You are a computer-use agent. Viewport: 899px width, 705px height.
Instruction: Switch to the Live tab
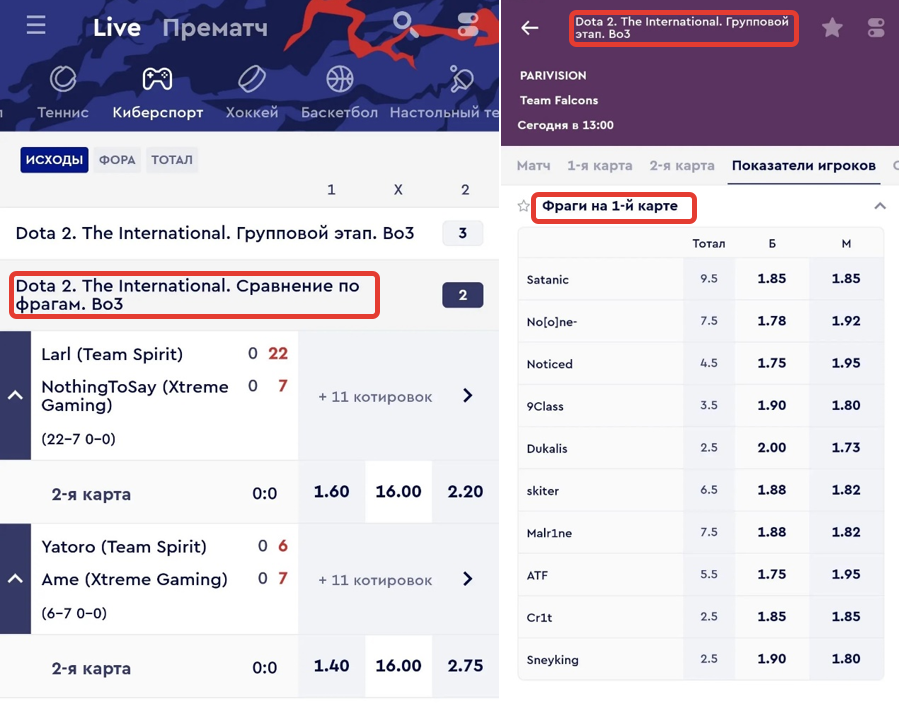coord(117,28)
